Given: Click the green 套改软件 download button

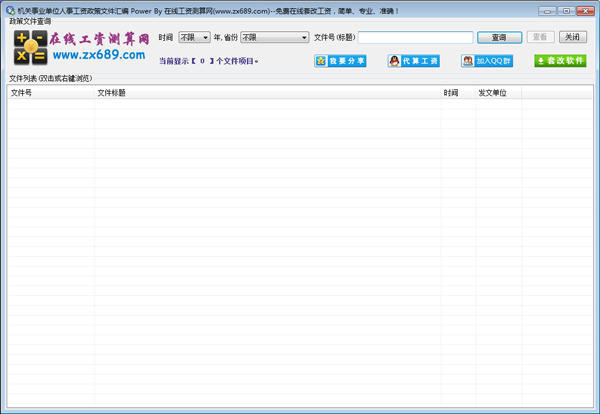Looking at the screenshot, I should [560, 61].
